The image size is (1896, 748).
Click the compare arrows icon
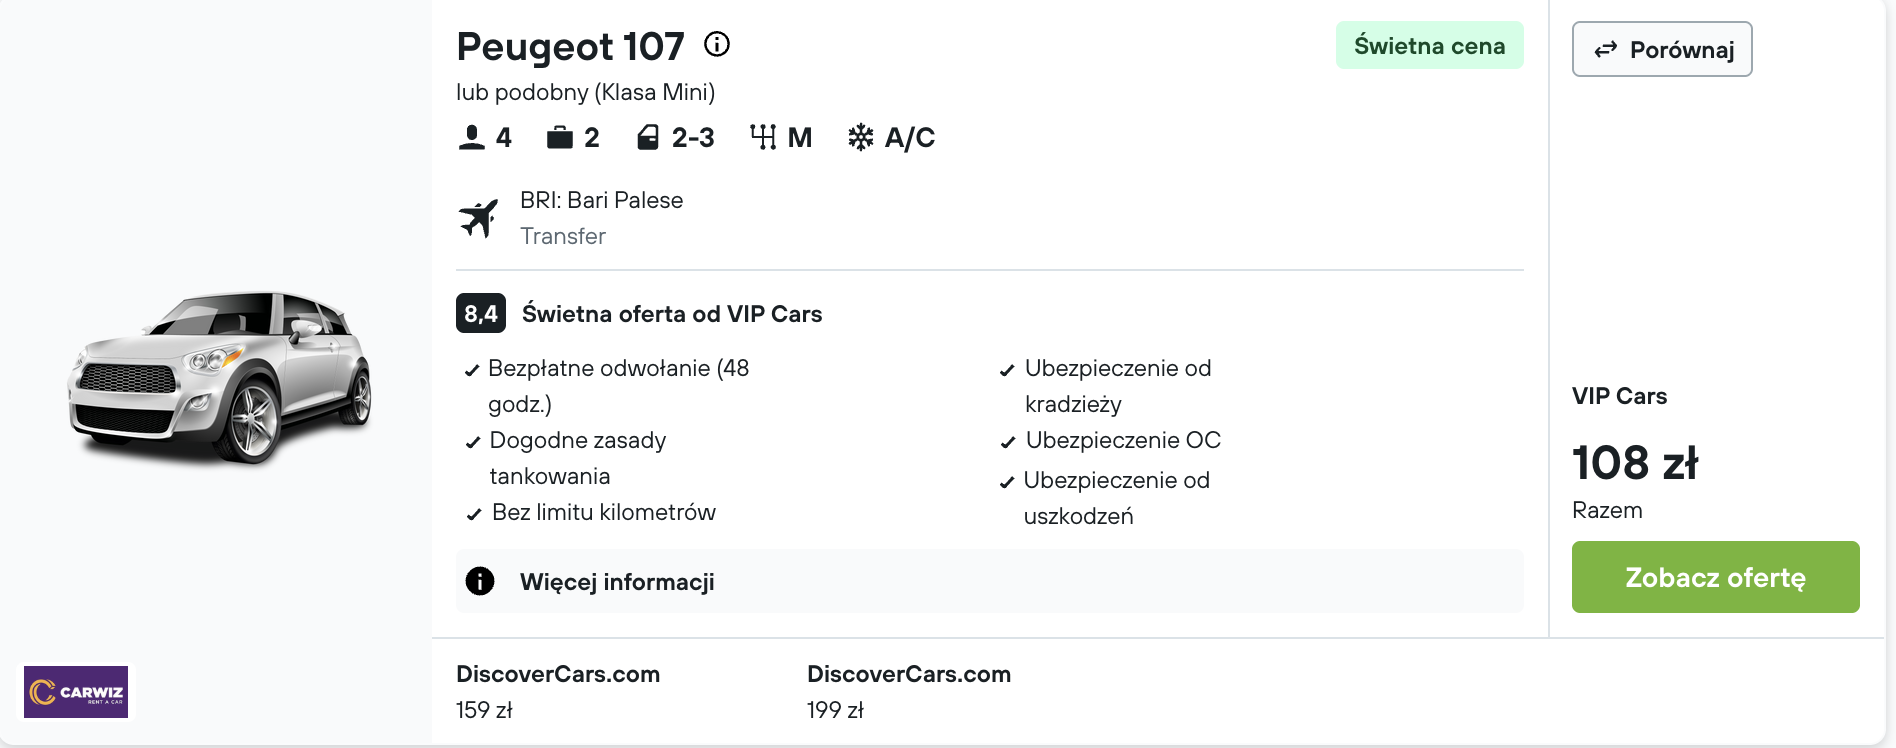1606,50
